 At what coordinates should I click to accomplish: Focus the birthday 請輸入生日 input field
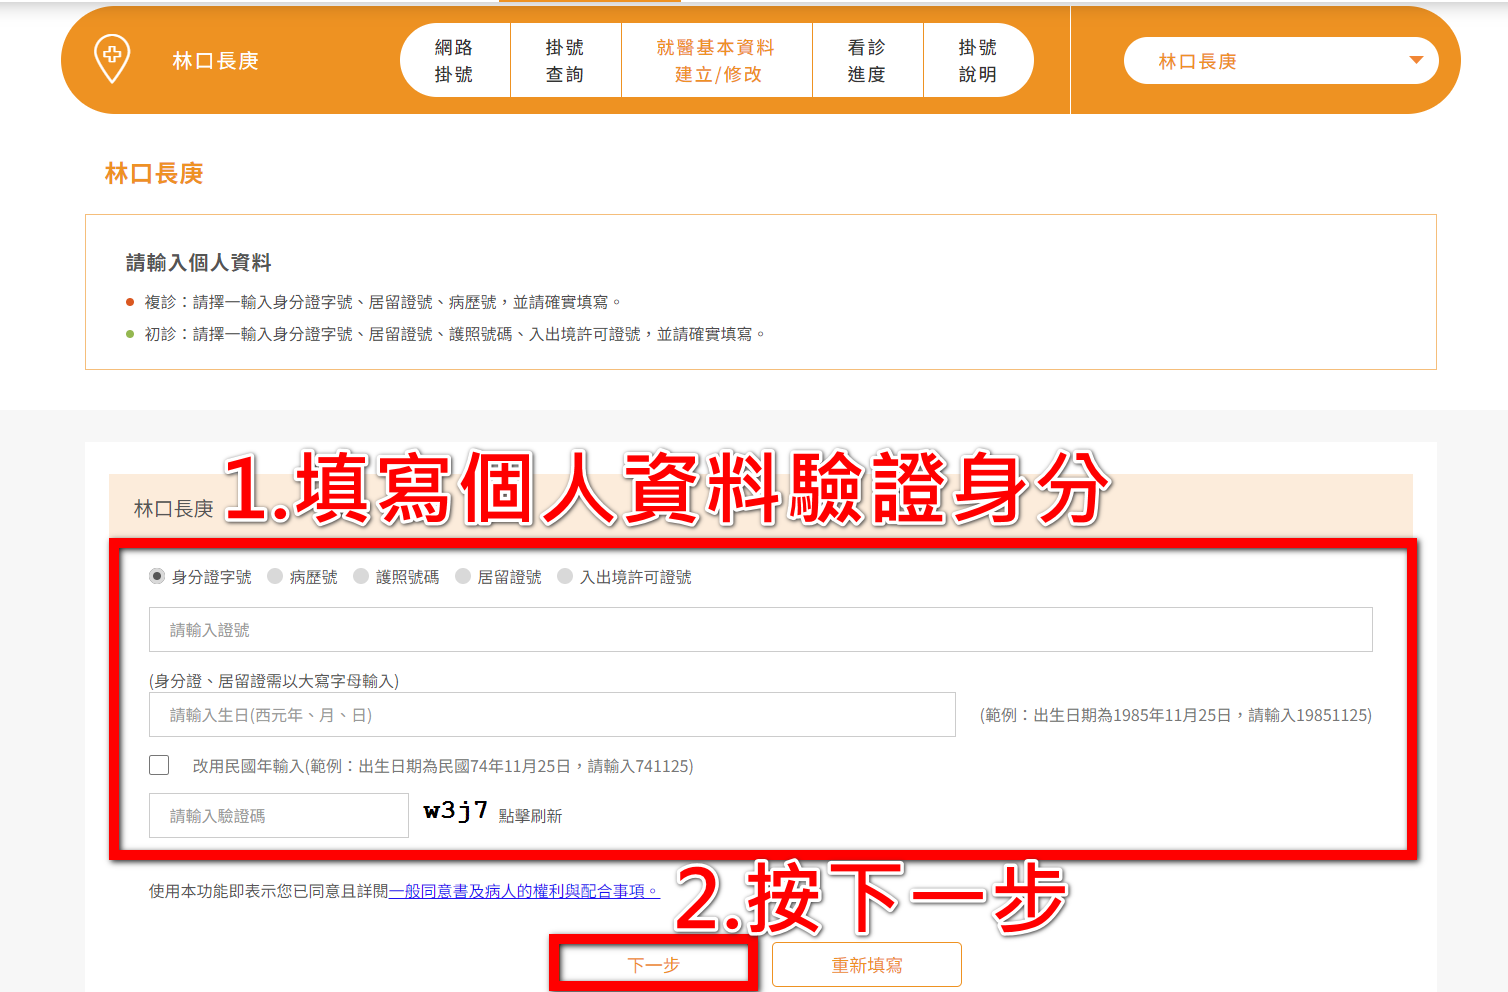(552, 715)
